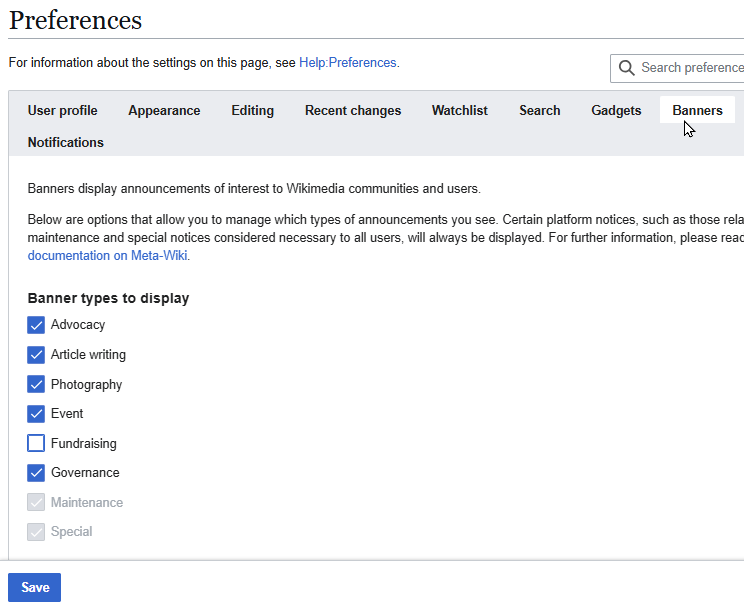Click the disabled Special checkbox
Image resolution: width=744 pixels, height=614 pixels.
coord(36,532)
